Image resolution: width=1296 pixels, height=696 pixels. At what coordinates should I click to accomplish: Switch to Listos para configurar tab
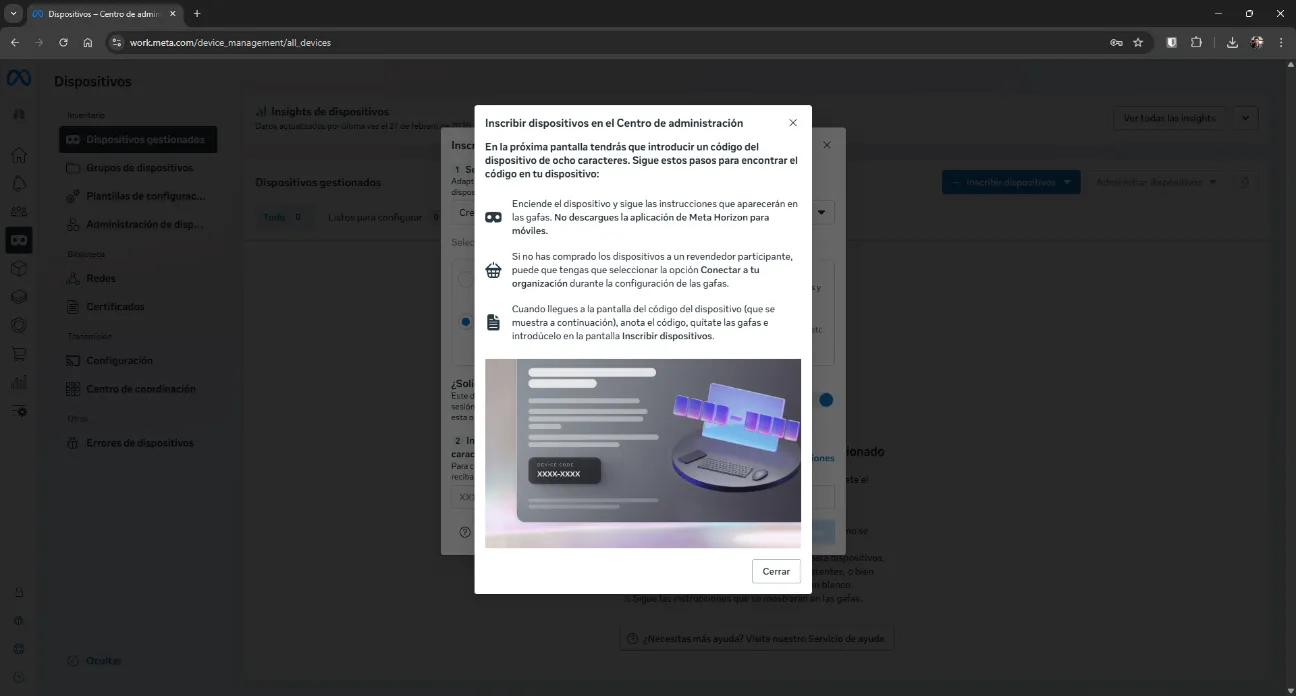383,217
